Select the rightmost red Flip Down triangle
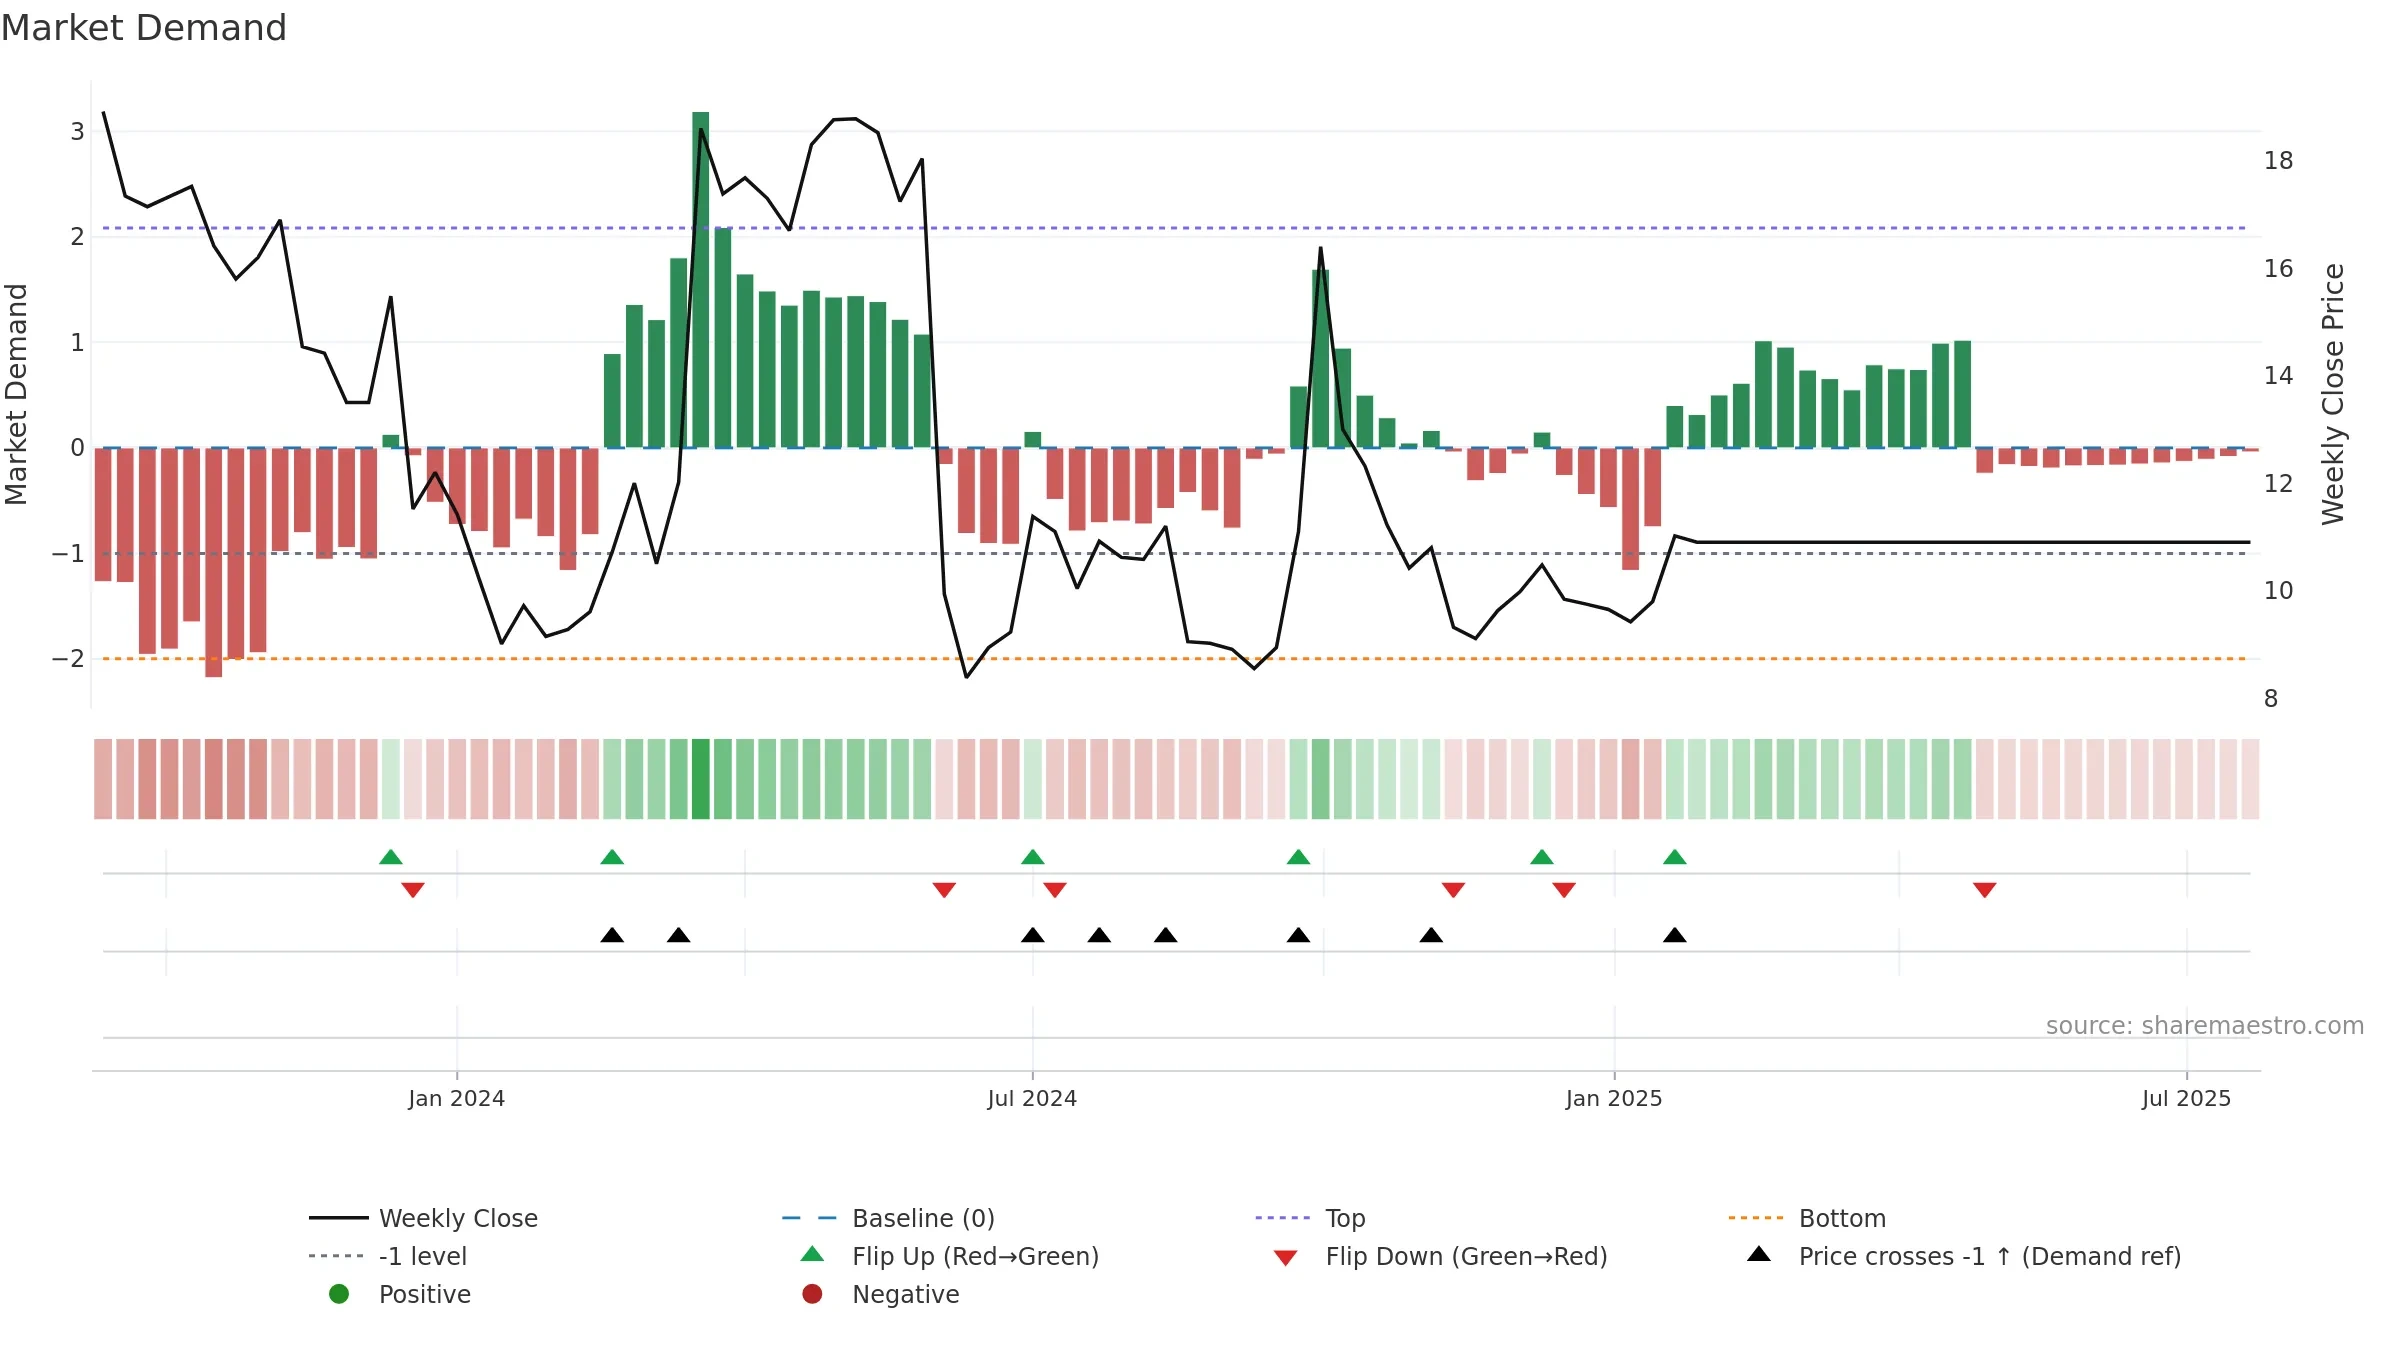 (x=1985, y=890)
